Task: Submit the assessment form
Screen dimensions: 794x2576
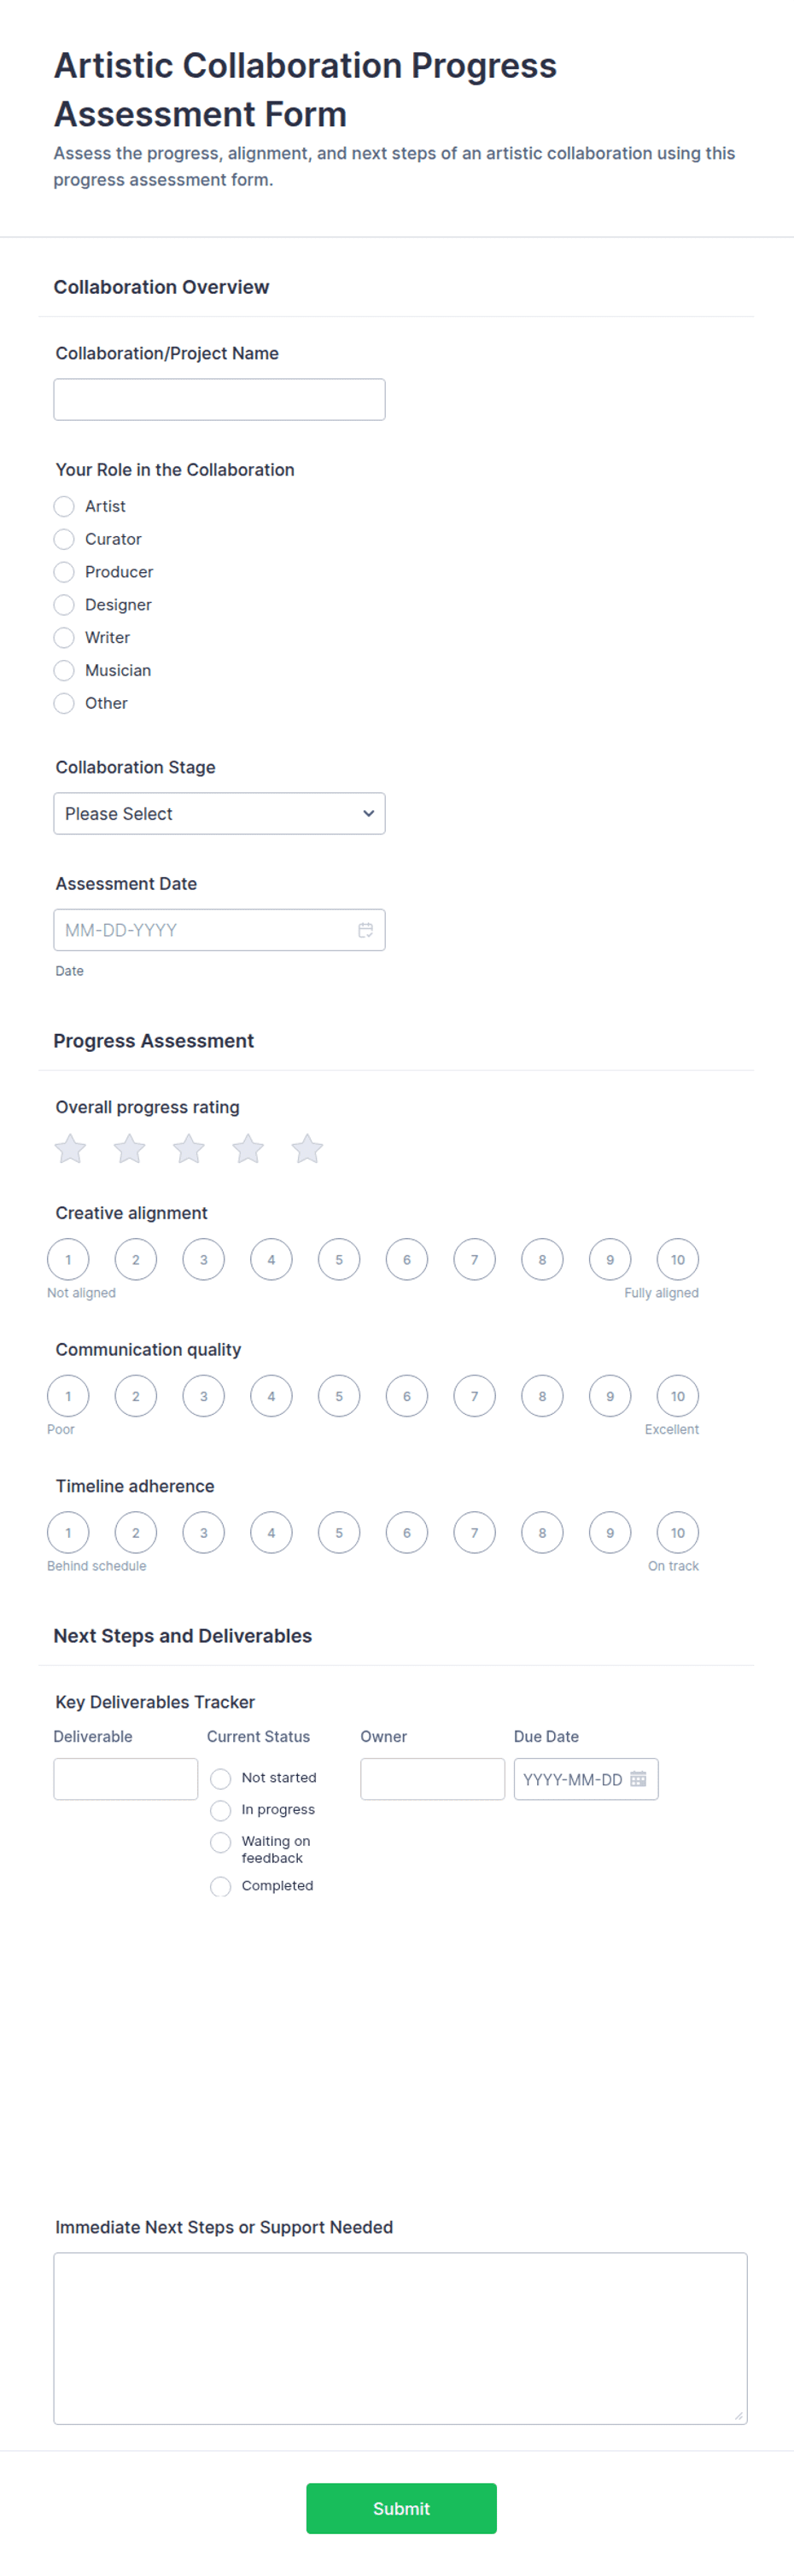Action: click(401, 2508)
